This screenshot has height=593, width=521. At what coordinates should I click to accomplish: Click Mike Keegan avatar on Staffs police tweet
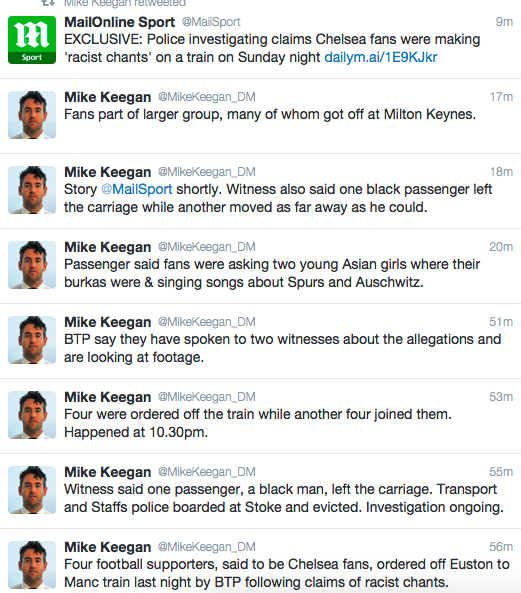click(x=32, y=490)
